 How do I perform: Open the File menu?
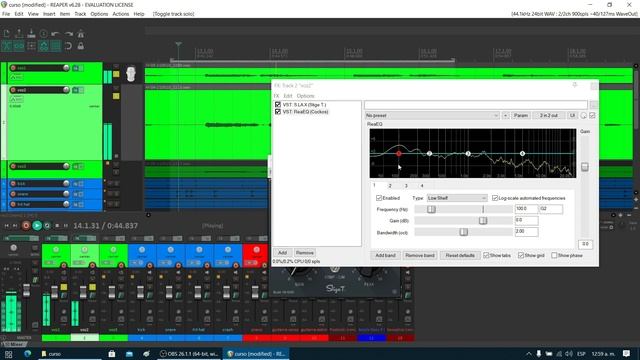point(6,14)
